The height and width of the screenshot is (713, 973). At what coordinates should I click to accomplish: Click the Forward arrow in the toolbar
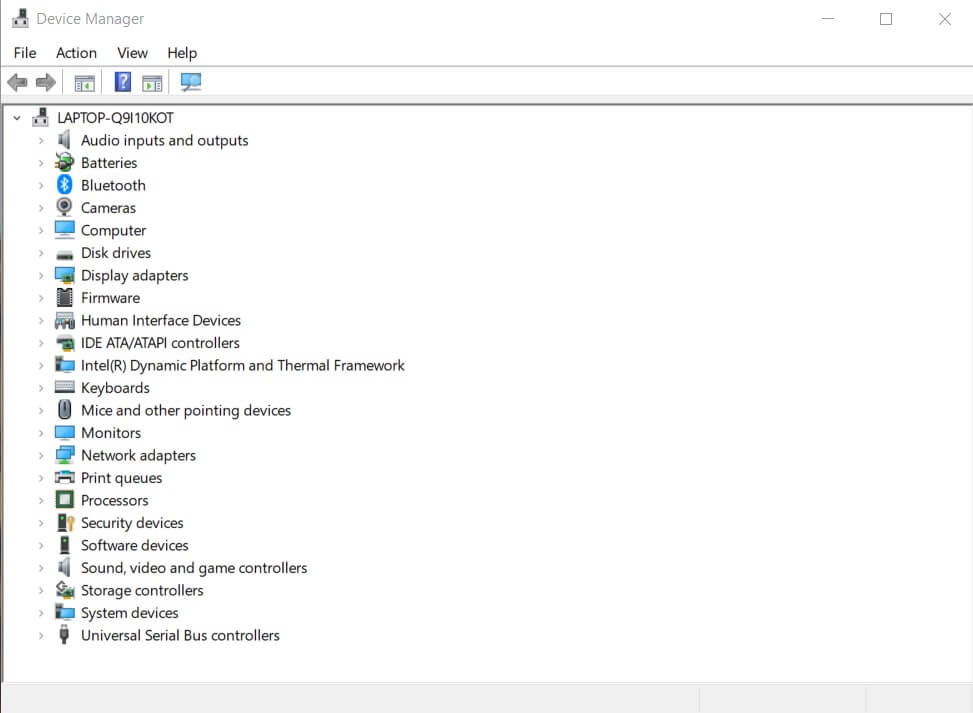coord(46,82)
